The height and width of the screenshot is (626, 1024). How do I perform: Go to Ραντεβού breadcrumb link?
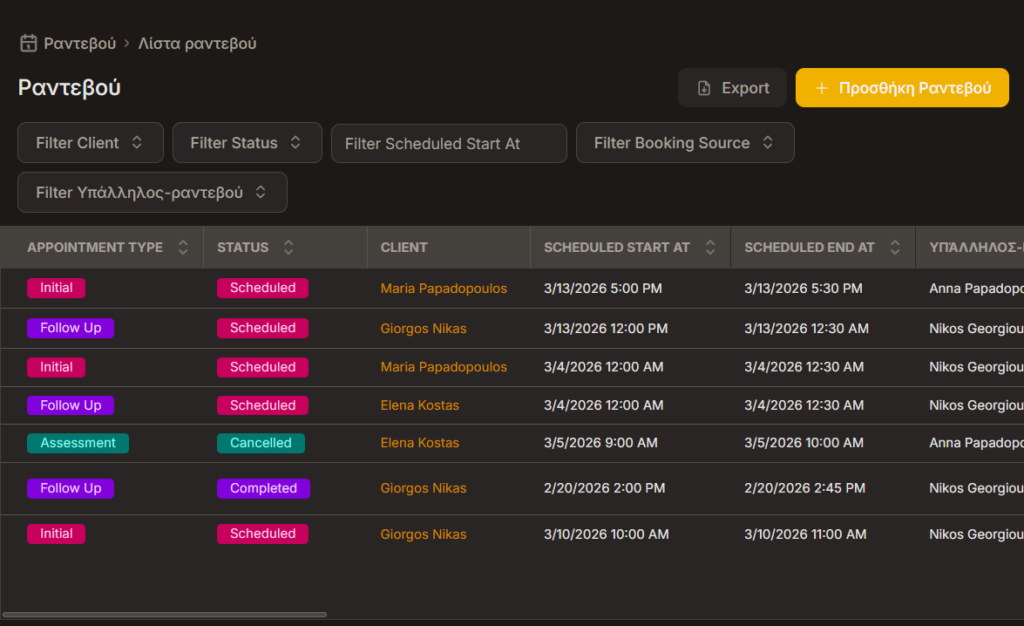click(80, 44)
